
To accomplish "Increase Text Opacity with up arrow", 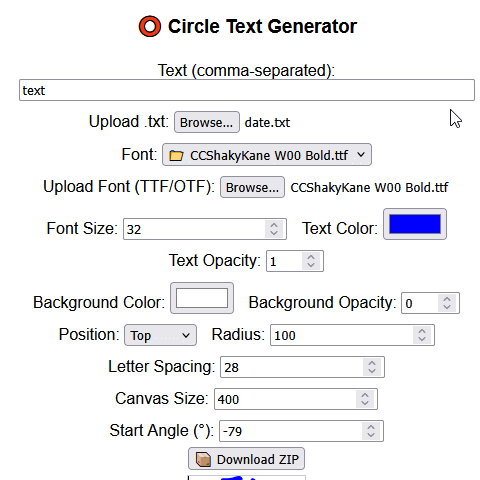I will tap(311, 257).
